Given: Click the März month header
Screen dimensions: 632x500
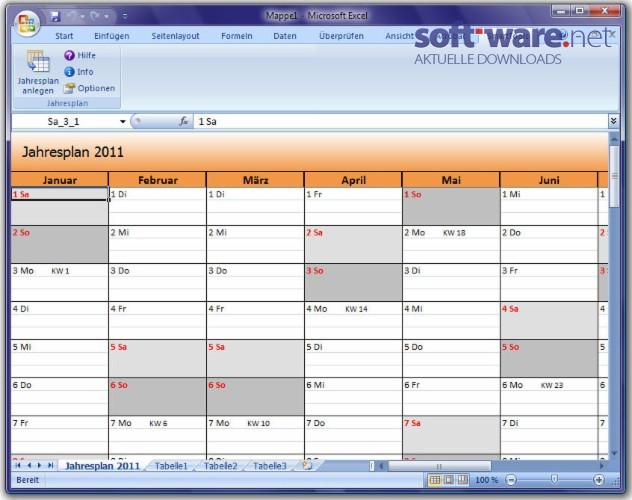Looking at the screenshot, I should tap(256, 180).
